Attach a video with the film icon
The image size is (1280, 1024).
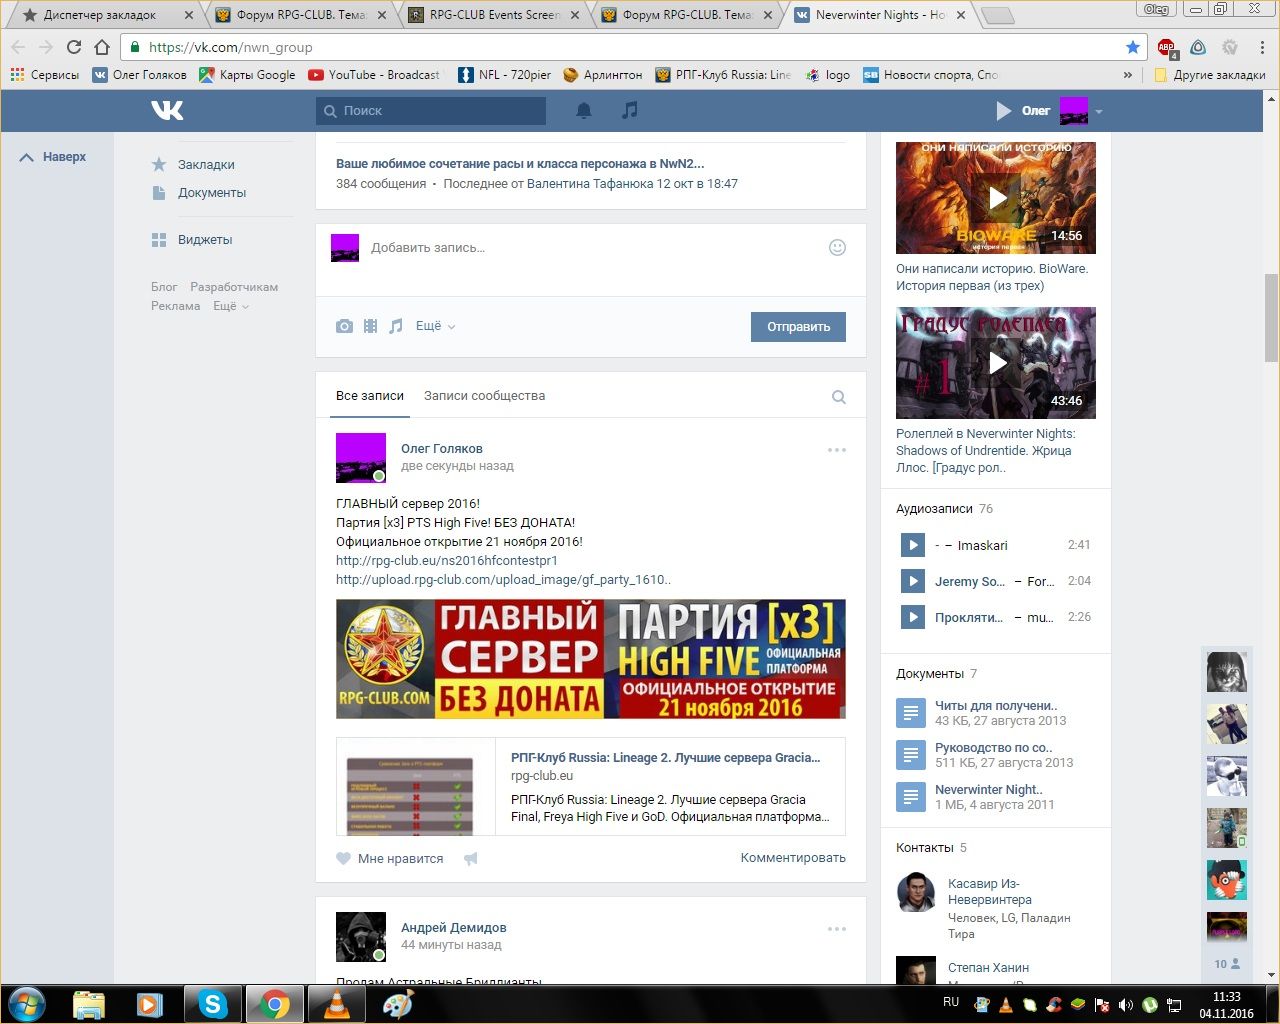point(370,326)
